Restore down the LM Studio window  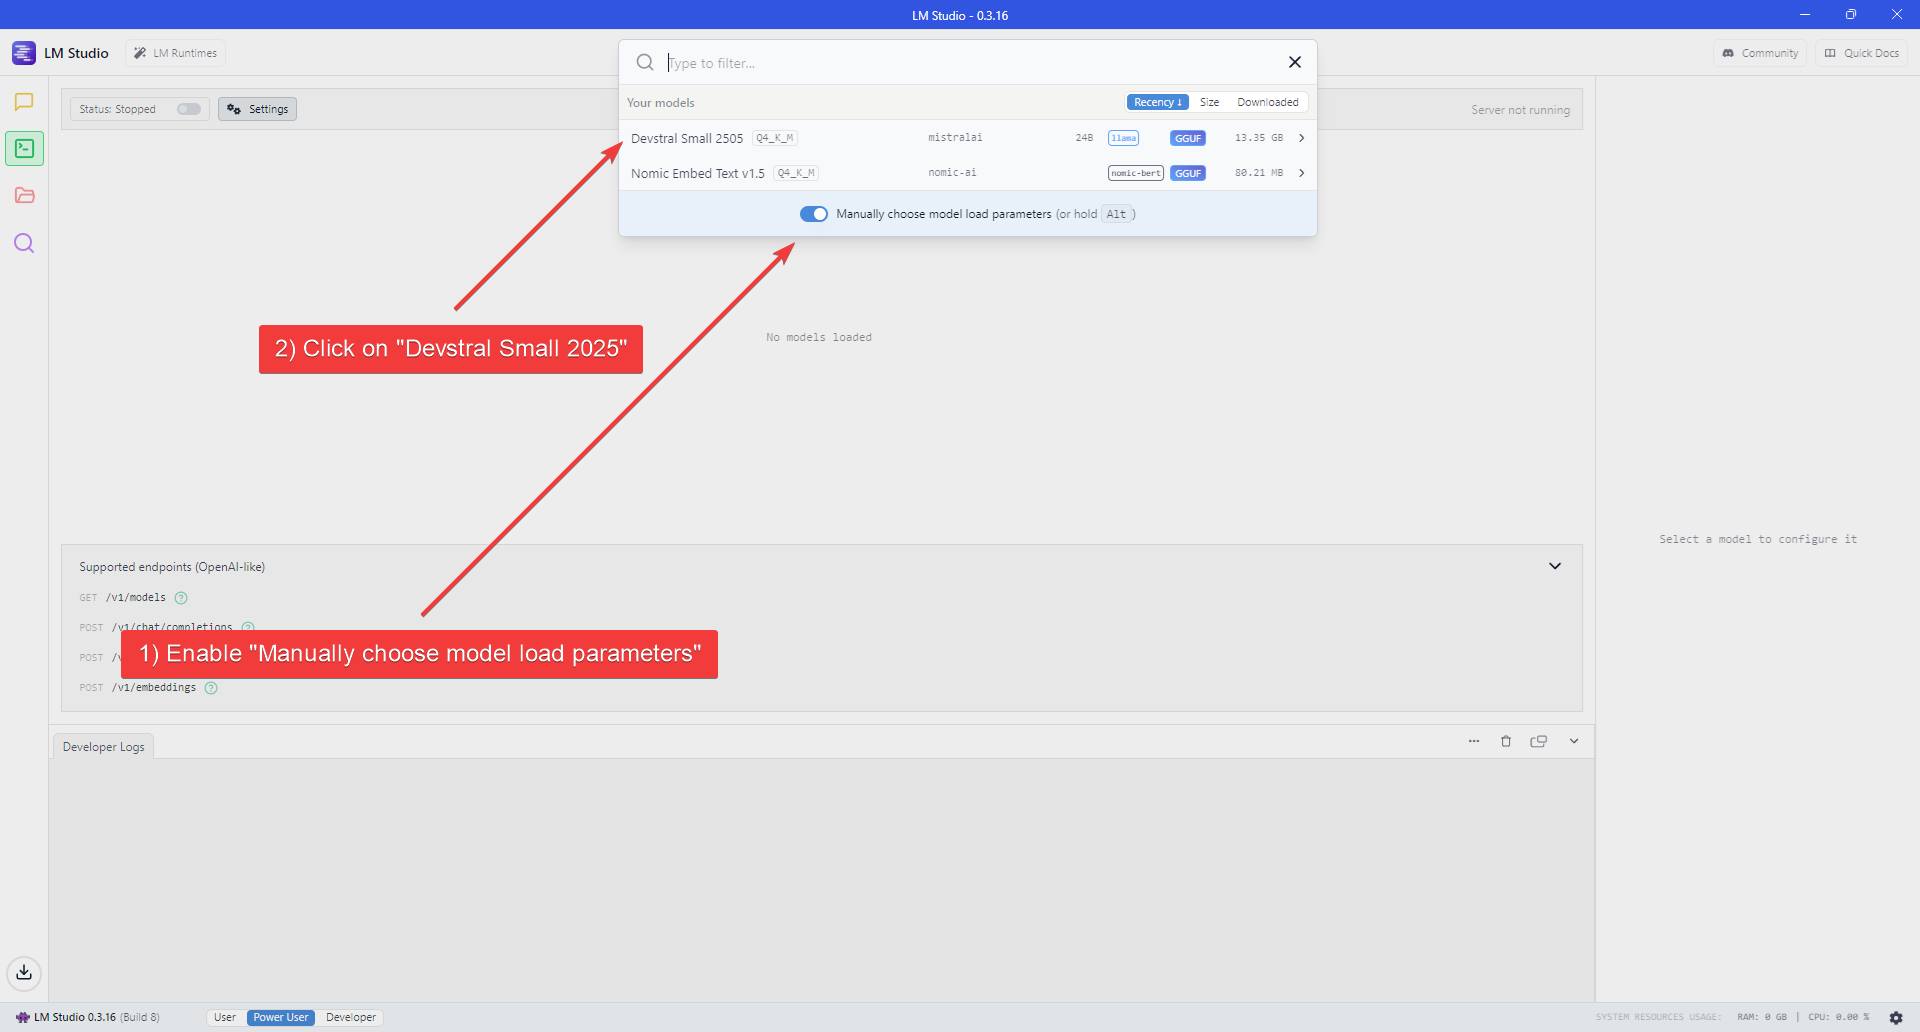1851,14
